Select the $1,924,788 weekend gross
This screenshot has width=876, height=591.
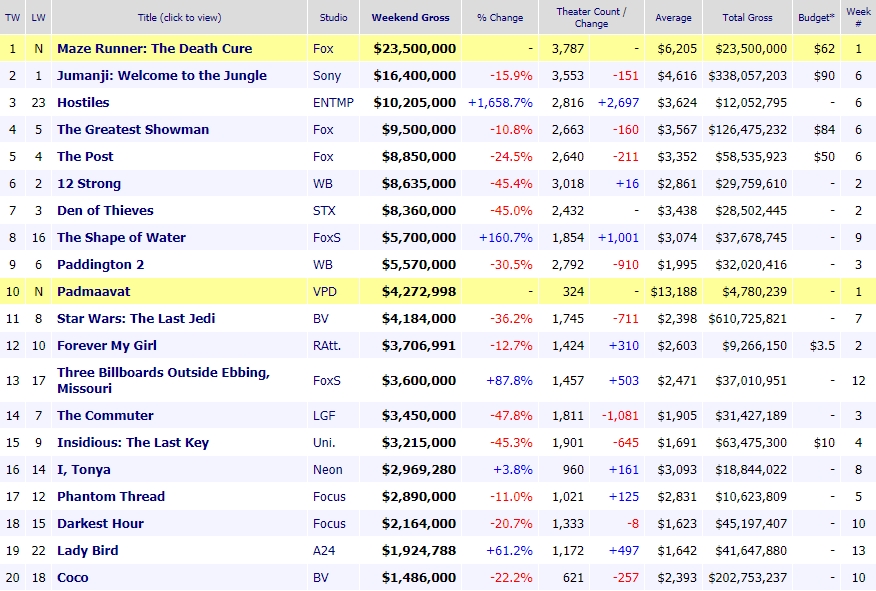[x=419, y=551]
